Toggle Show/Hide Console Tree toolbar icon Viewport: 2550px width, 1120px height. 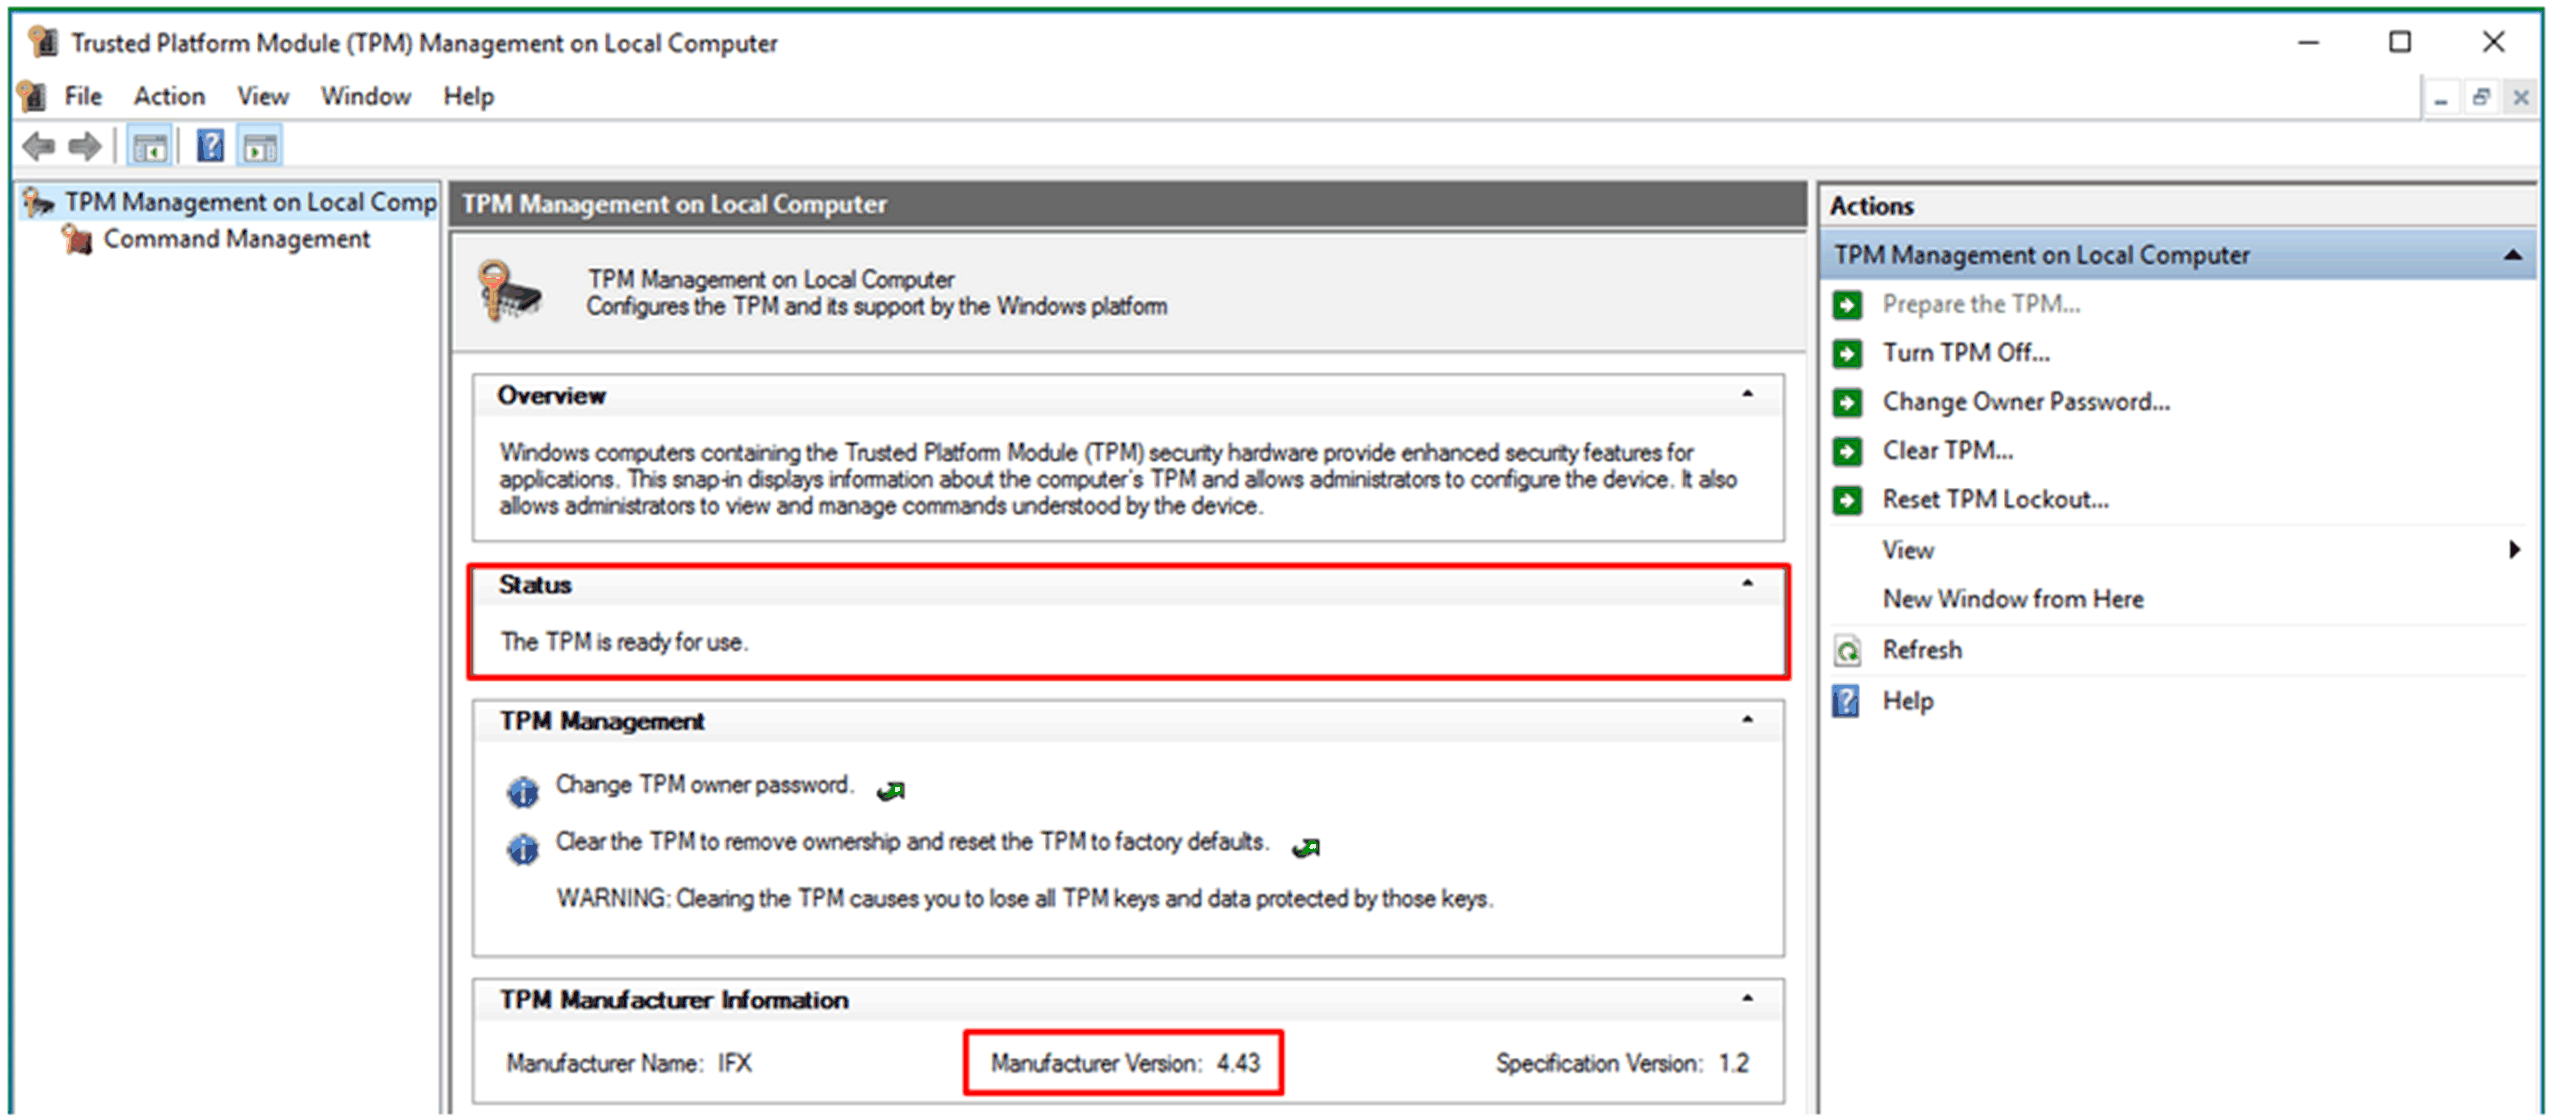coord(150,147)
